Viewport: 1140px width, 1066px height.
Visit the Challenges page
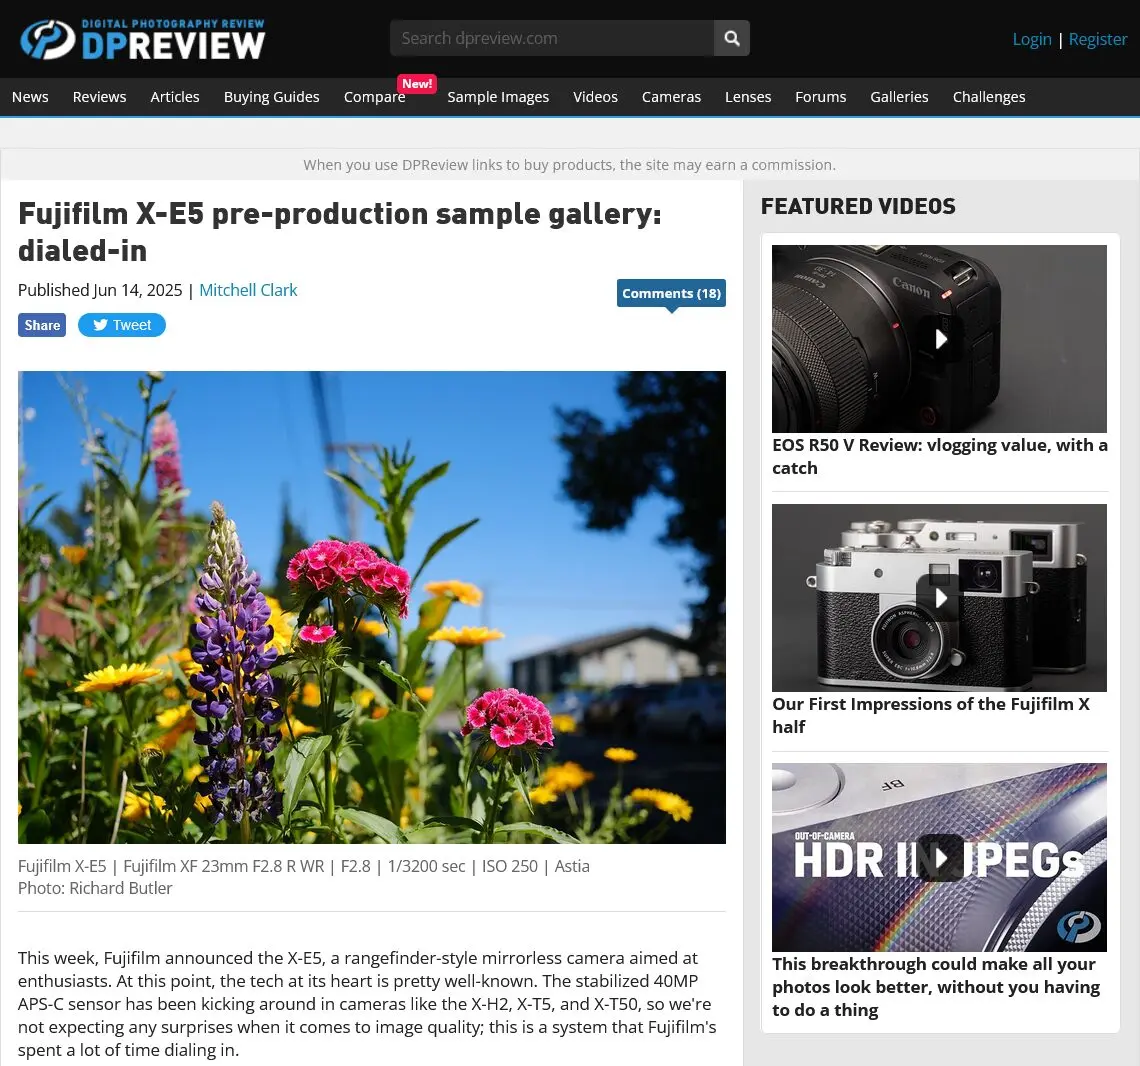[989, 97]
